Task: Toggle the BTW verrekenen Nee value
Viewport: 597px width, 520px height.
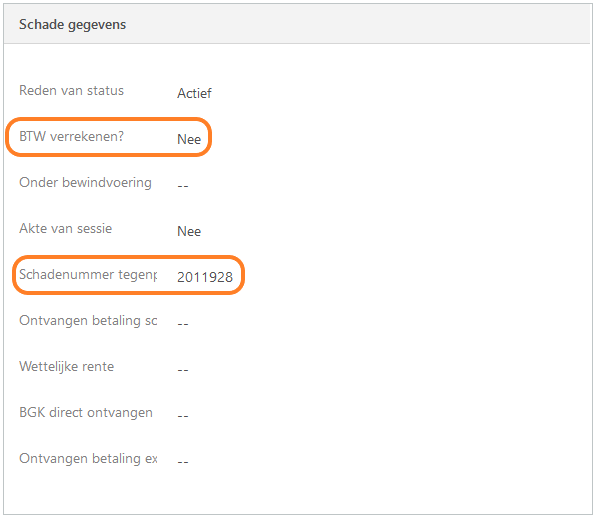Action: coord(189,139)
